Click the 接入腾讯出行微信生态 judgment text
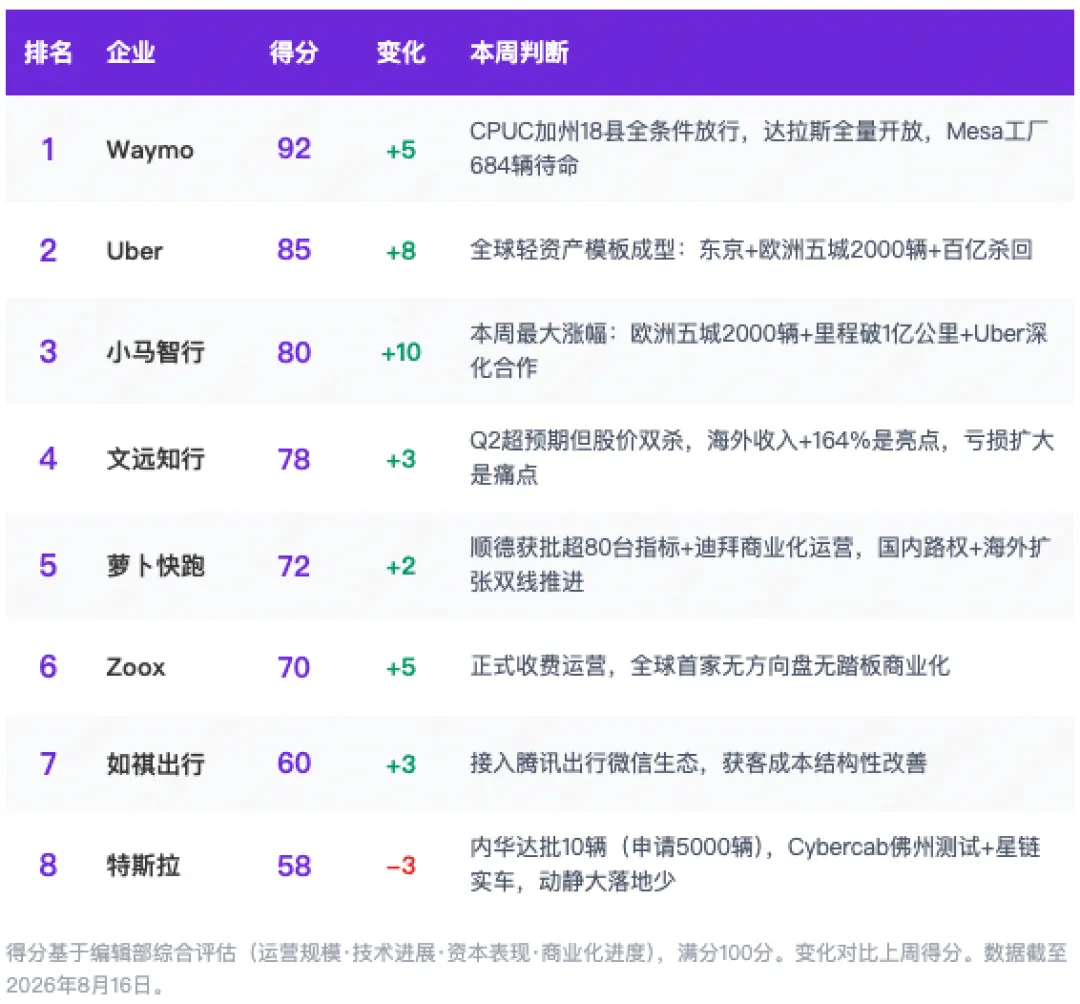The height and width of the screenshot is (1004, 1080). tap(698, 763)
